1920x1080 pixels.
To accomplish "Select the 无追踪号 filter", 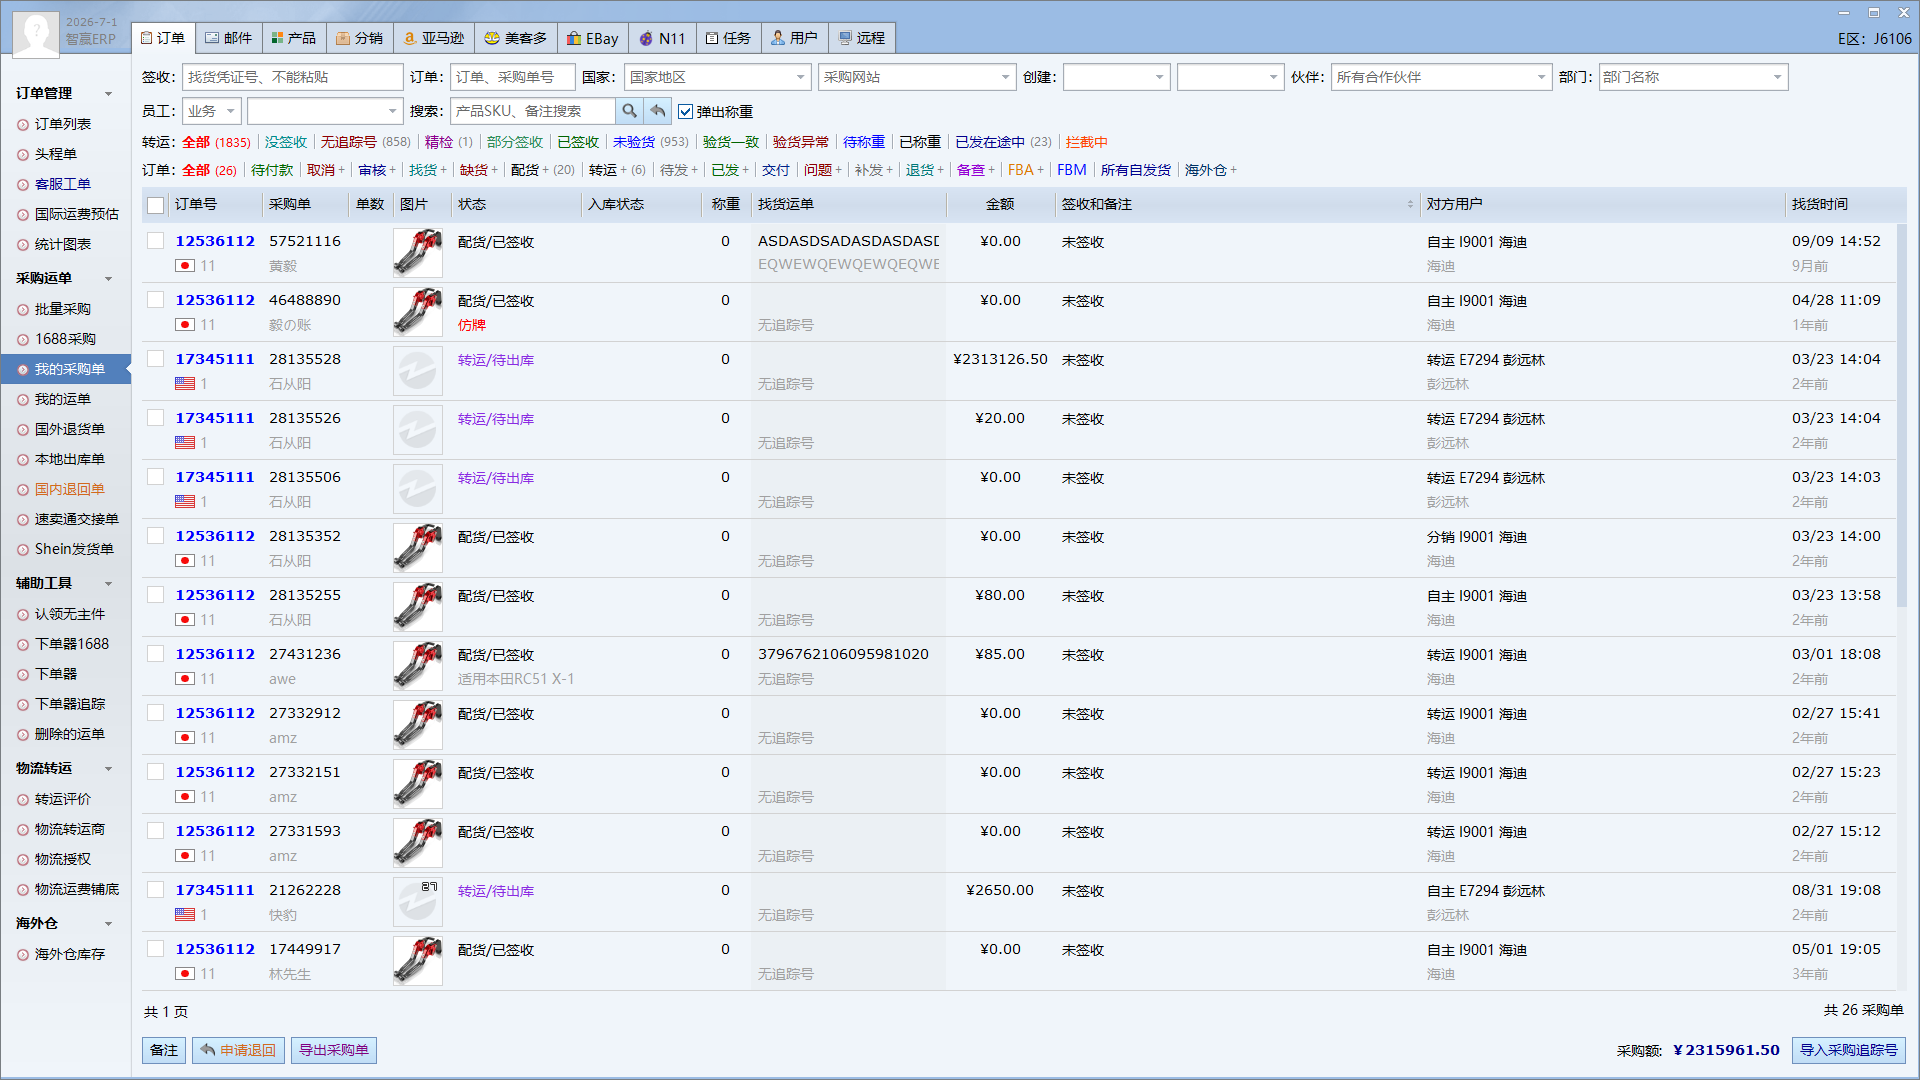I will [x=348, y=142].
